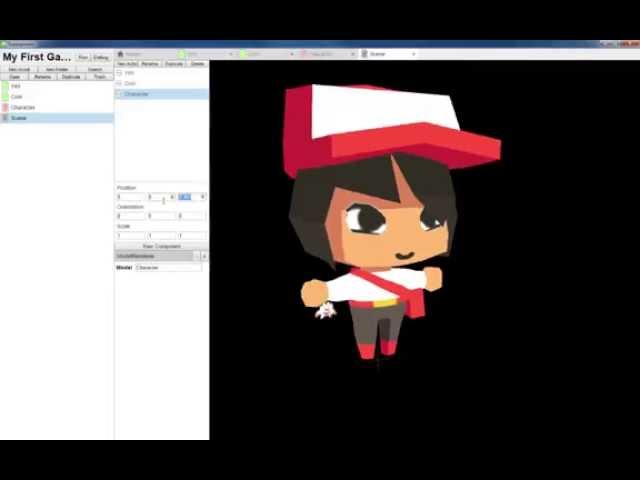This screenshot has height=480, width=640.
Task: Click the Search button in asset panel
Action: [95, 69]
